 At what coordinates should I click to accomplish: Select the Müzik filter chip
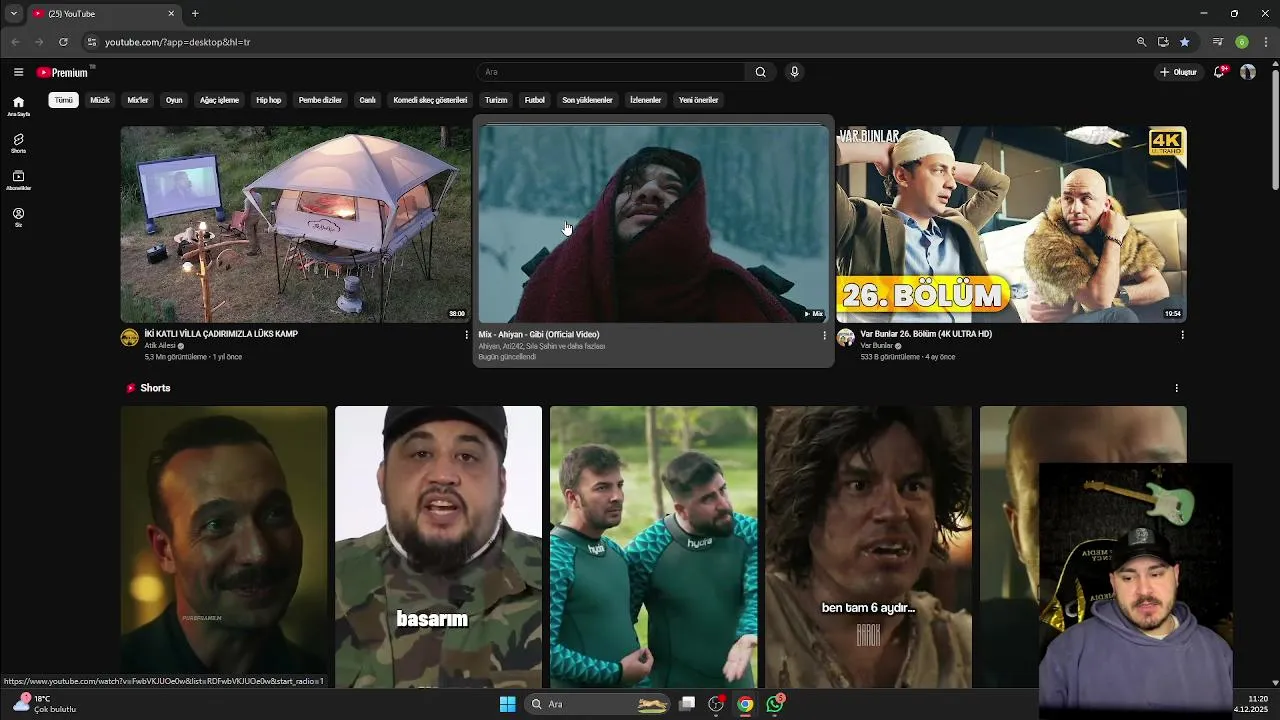pyautogui.click(x=100, y=100)
